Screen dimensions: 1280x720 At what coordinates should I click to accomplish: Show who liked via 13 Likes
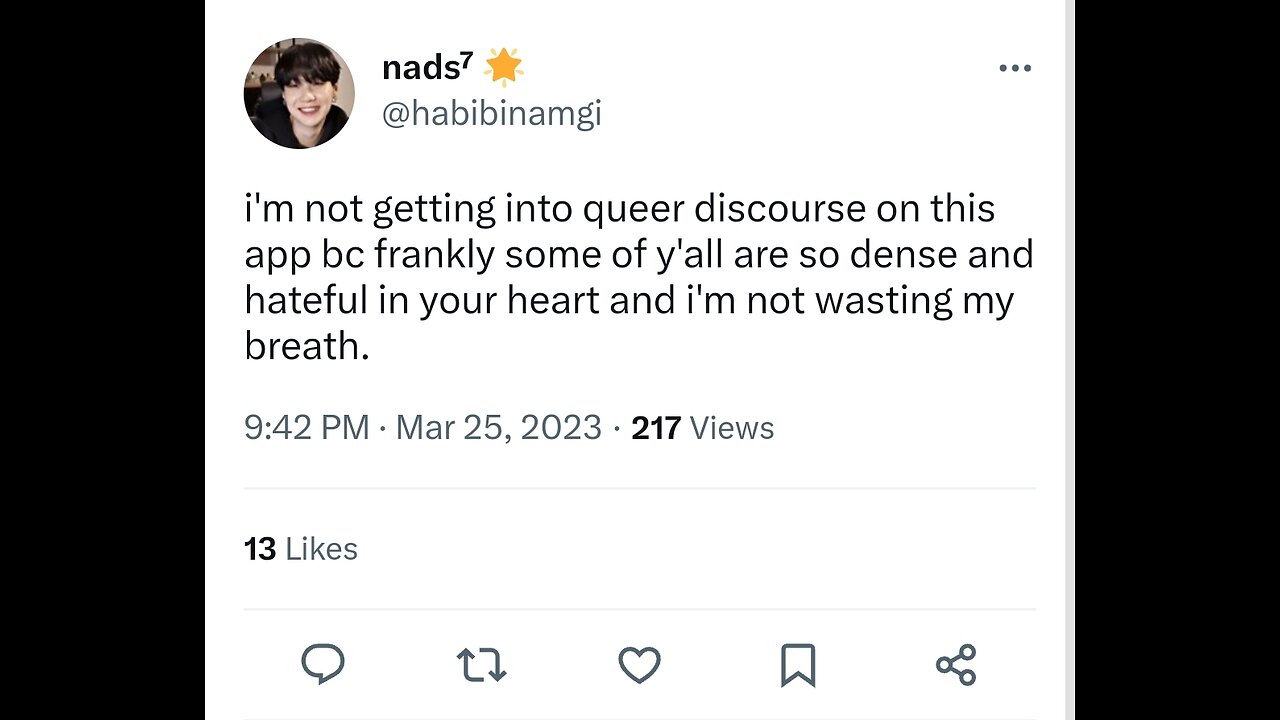[301, 549]
